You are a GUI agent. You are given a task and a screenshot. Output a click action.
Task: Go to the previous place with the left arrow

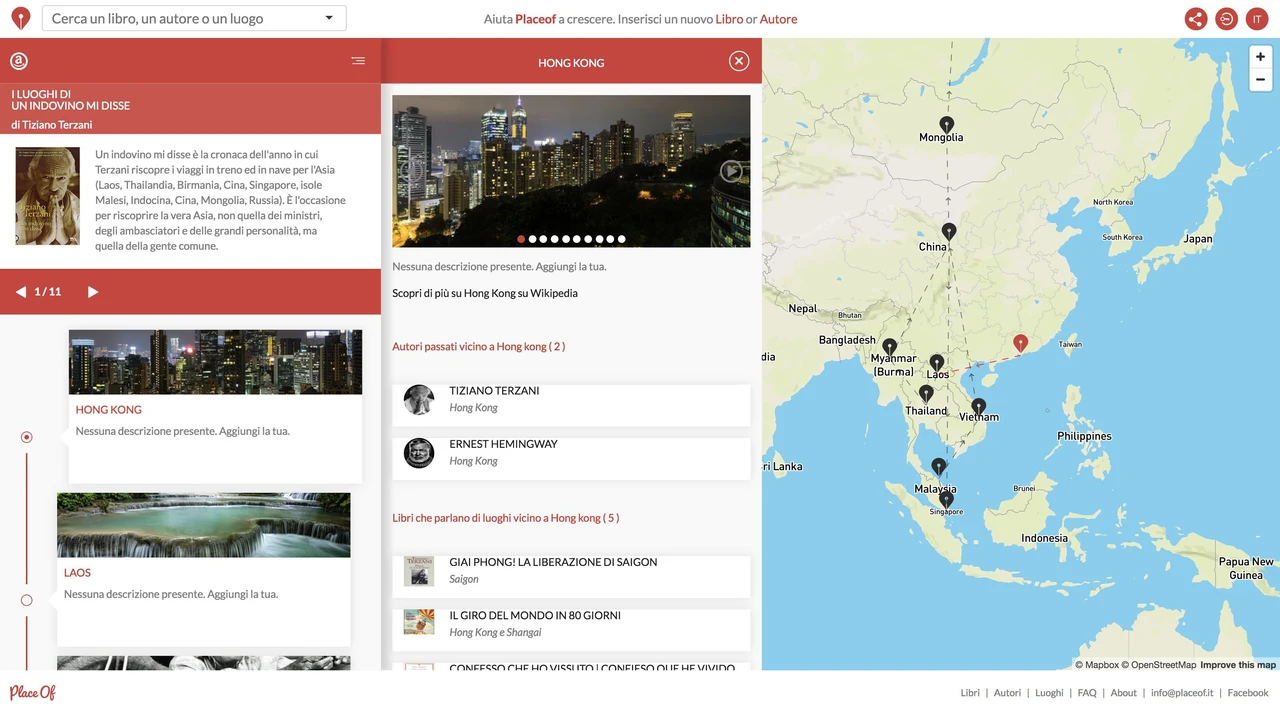click(20, 292)
